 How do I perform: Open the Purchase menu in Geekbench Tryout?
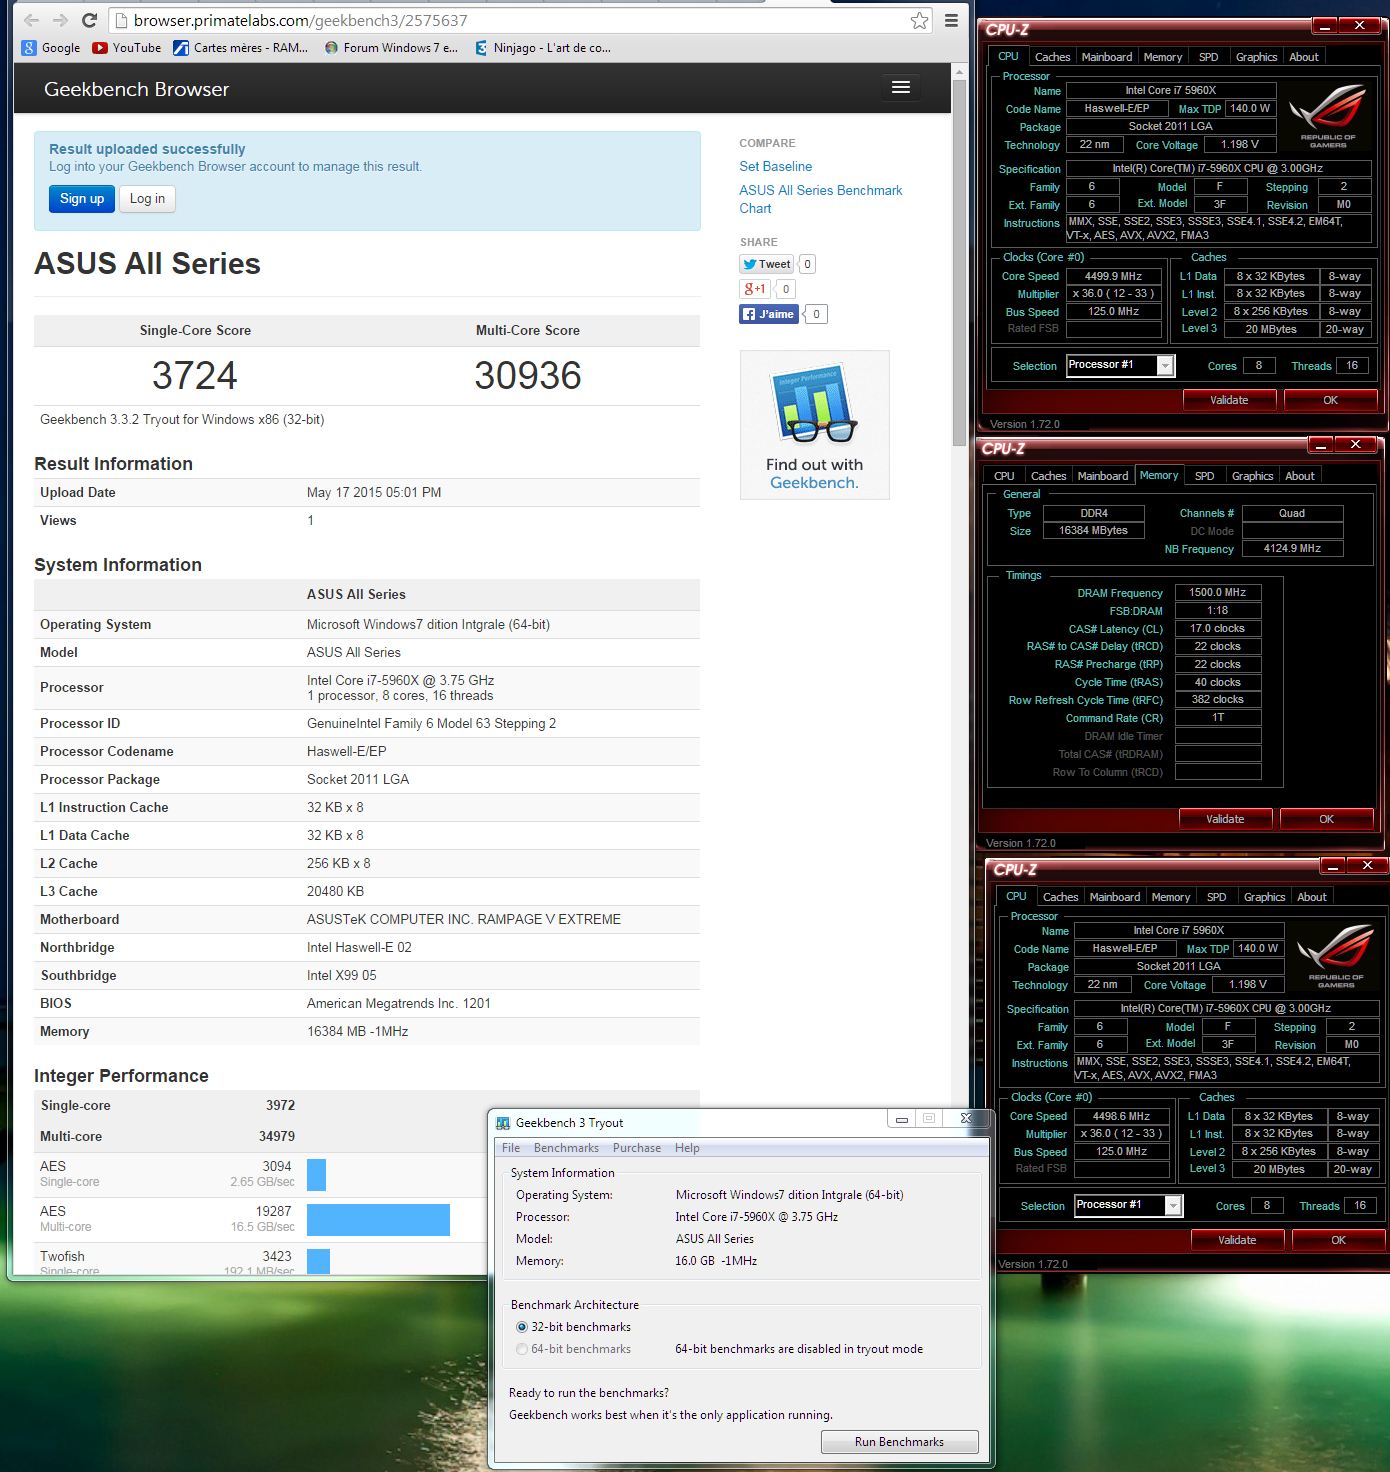click(637, 1148)
